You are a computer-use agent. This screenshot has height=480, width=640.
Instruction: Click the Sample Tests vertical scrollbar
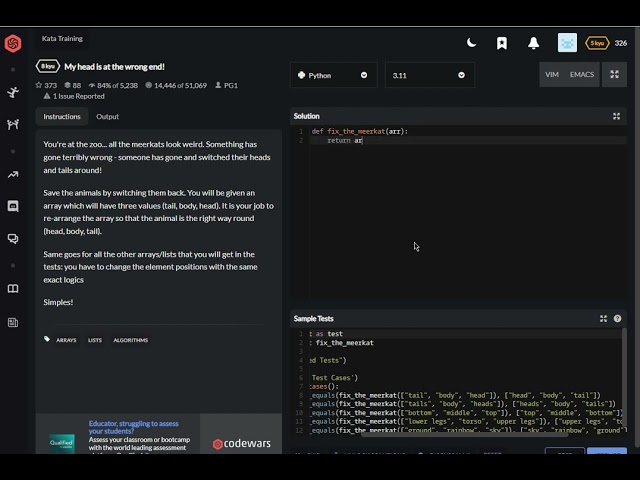pyautogui.click(x=624, y=380)
